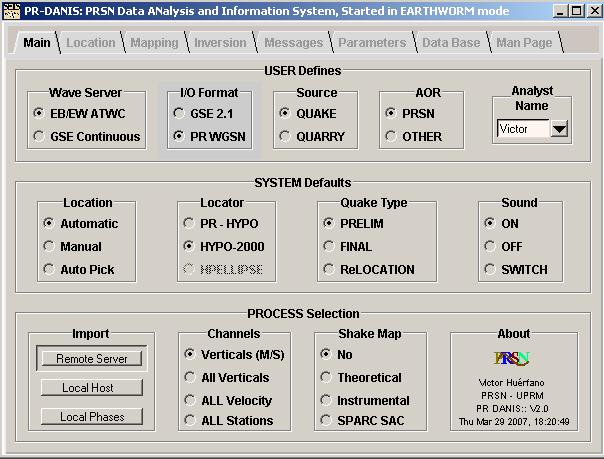The width and height of the screenshot is (604, 459).
Task: Set Location to Automatic
Action: (81, 223)
